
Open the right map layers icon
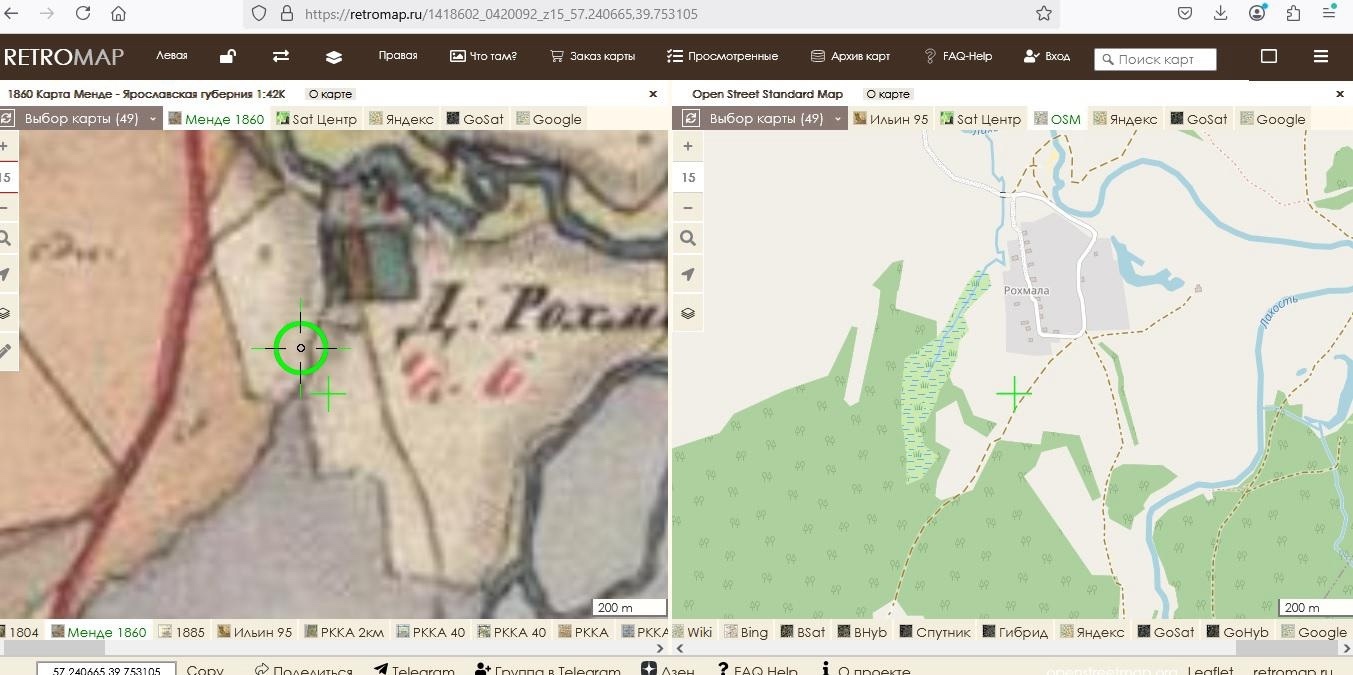pos(688,313)
